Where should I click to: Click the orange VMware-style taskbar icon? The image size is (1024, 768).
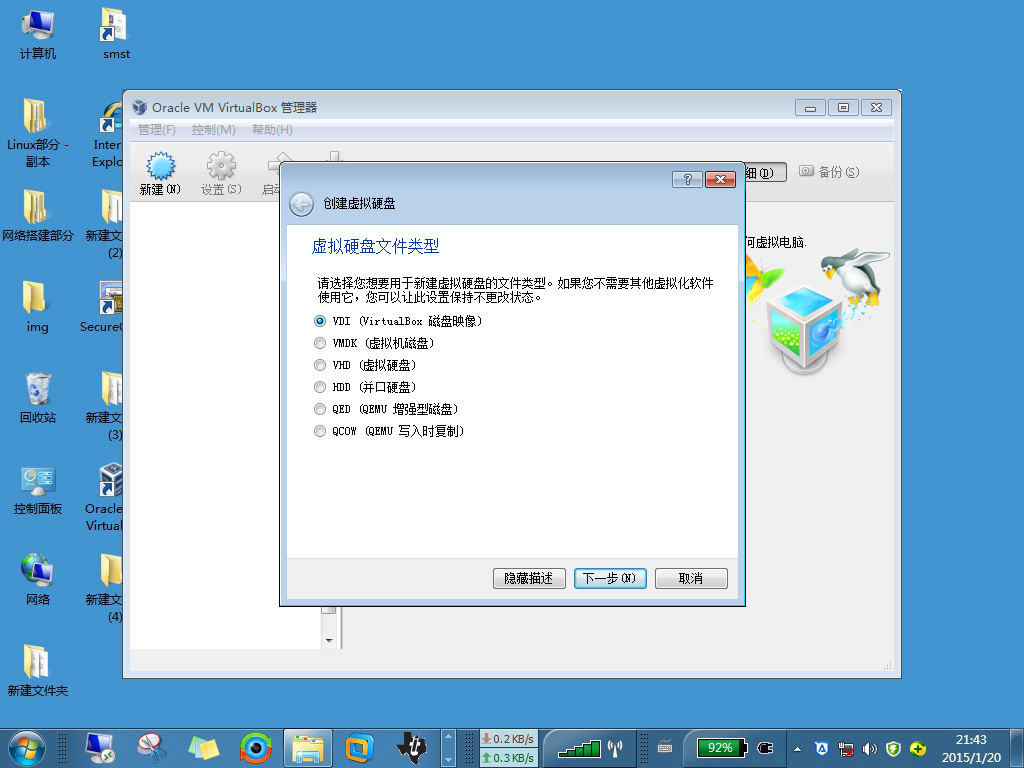coord(359,748)
